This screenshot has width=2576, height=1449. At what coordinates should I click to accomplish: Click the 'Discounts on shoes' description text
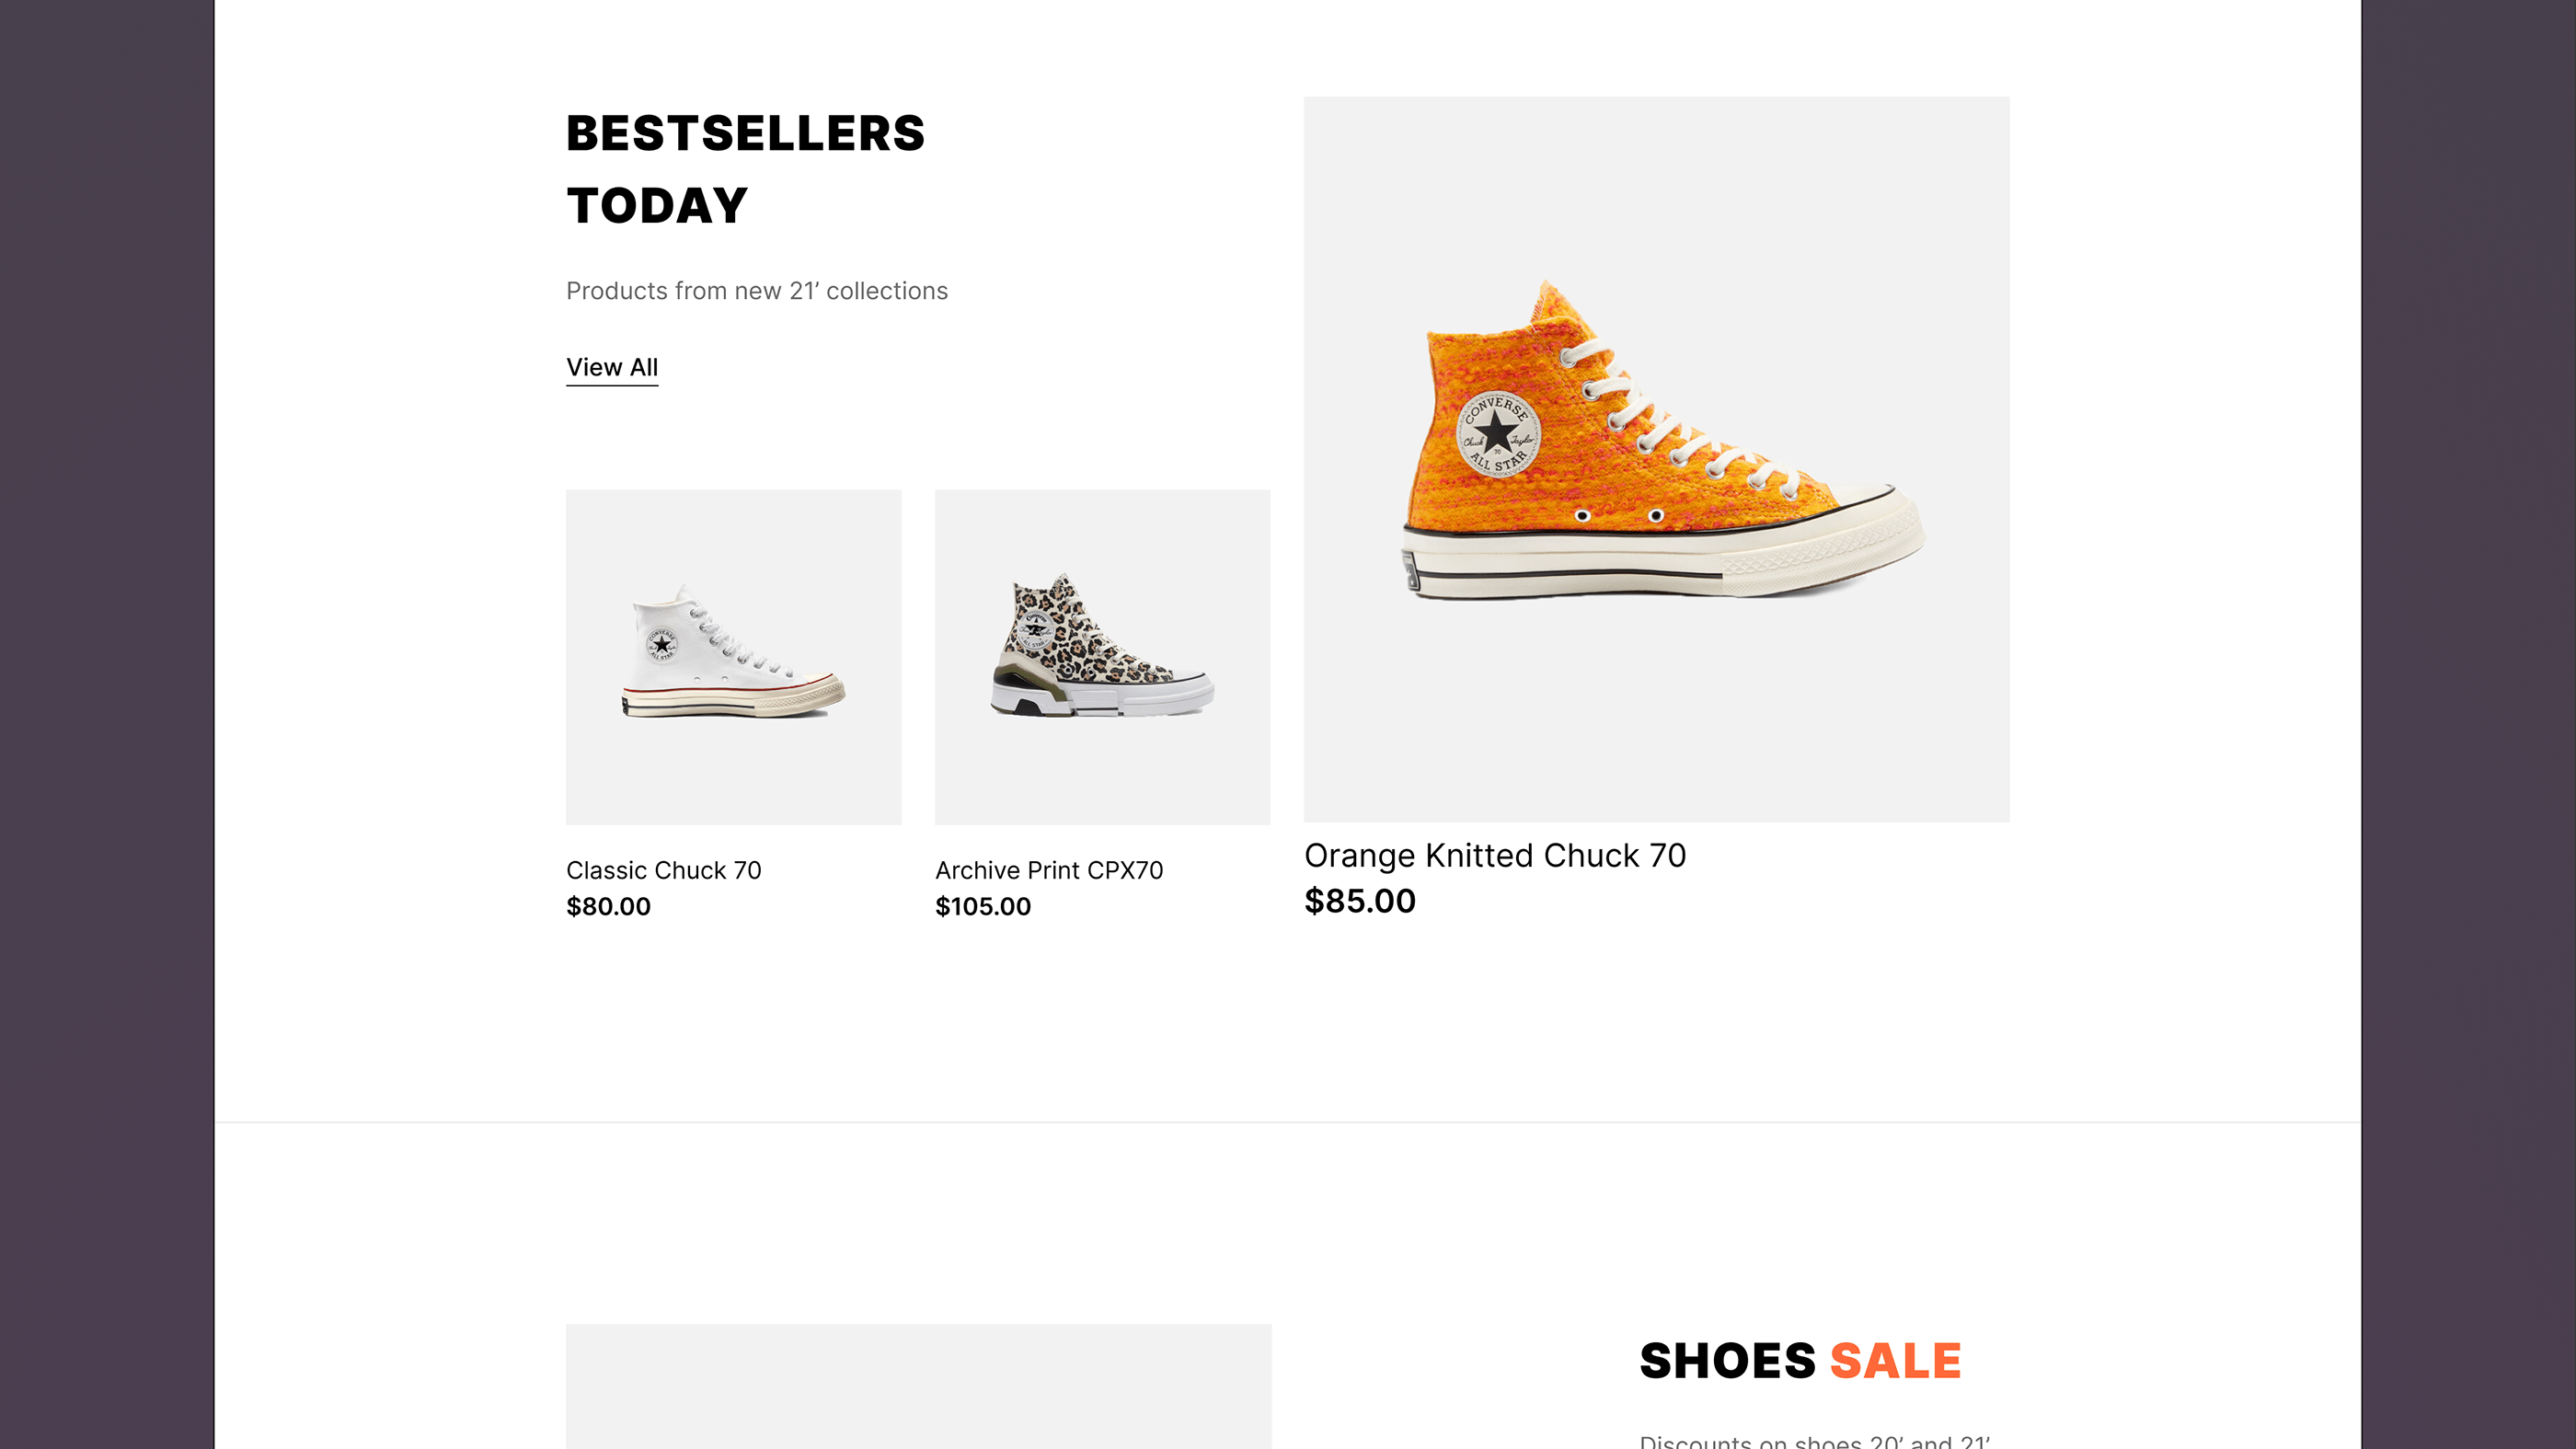click(x=1814, y=1441)
